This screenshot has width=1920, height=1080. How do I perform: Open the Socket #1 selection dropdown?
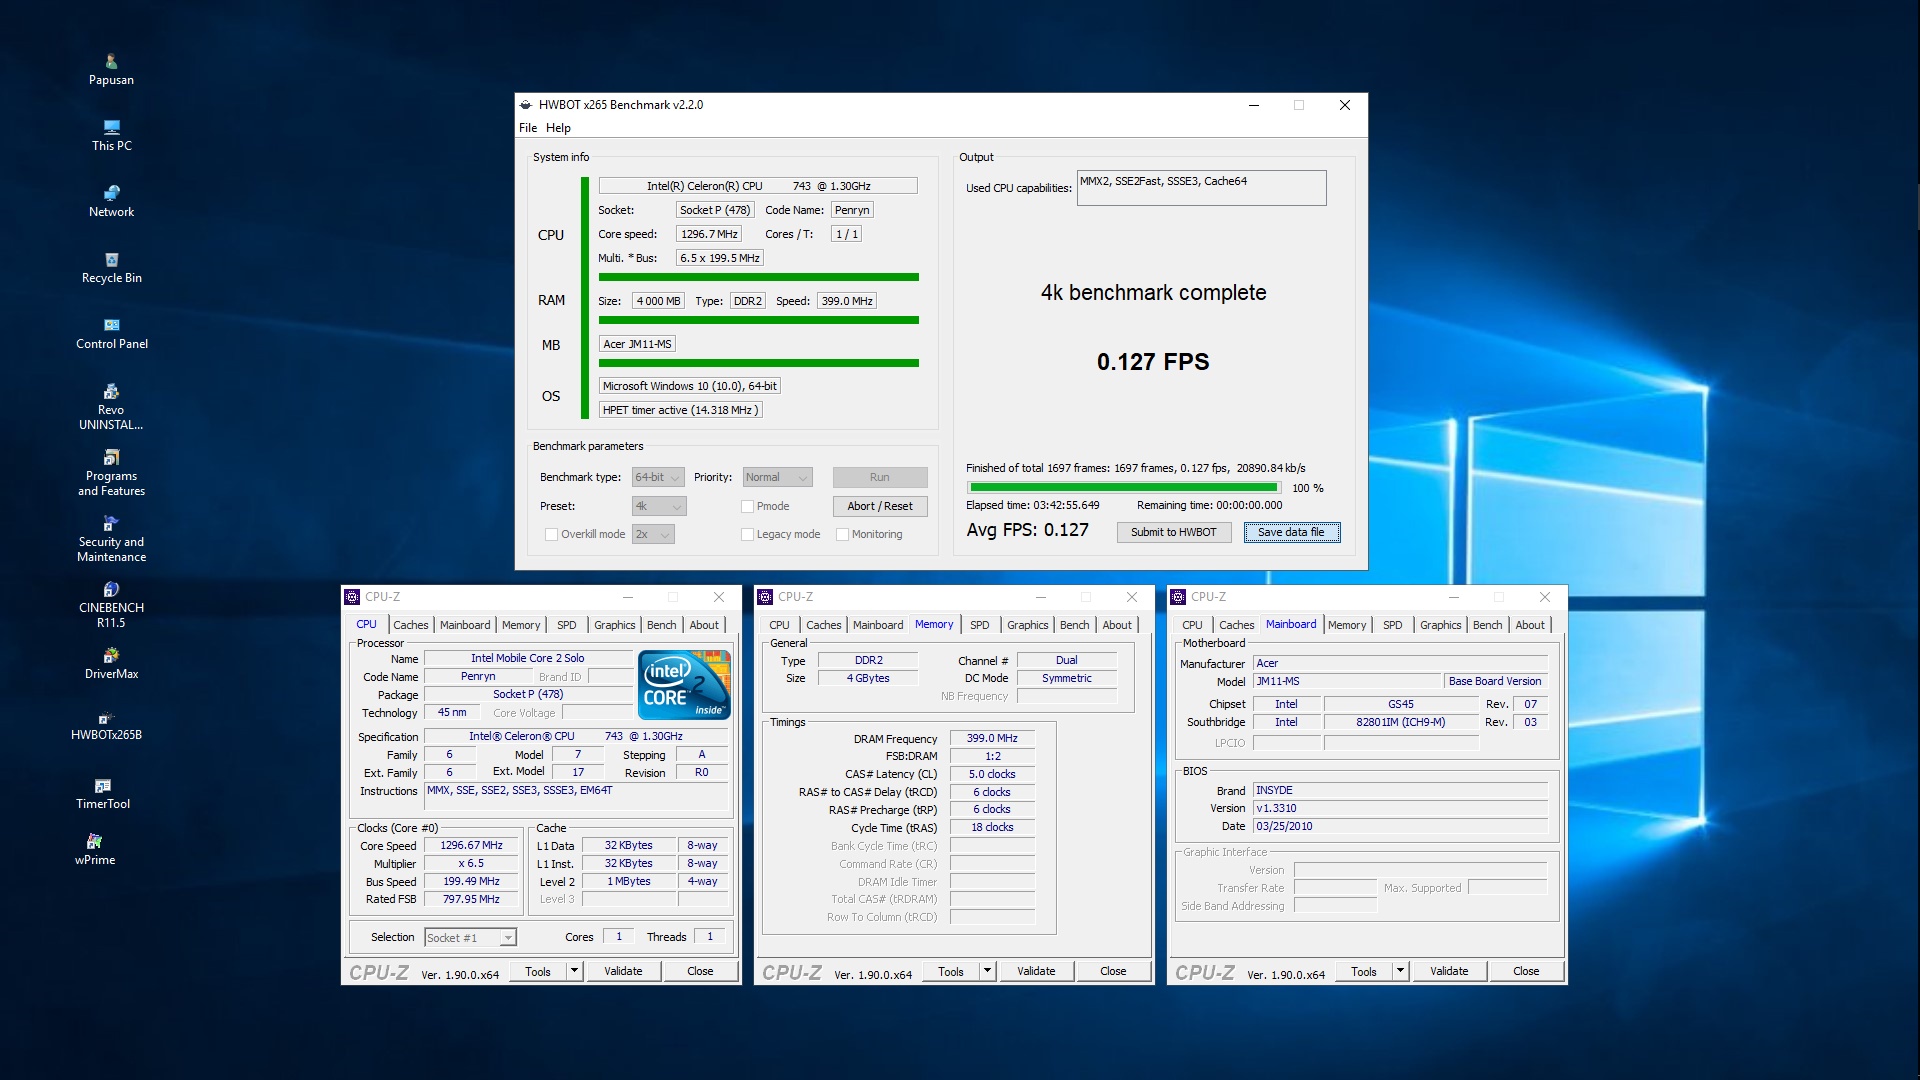point(470,938)
